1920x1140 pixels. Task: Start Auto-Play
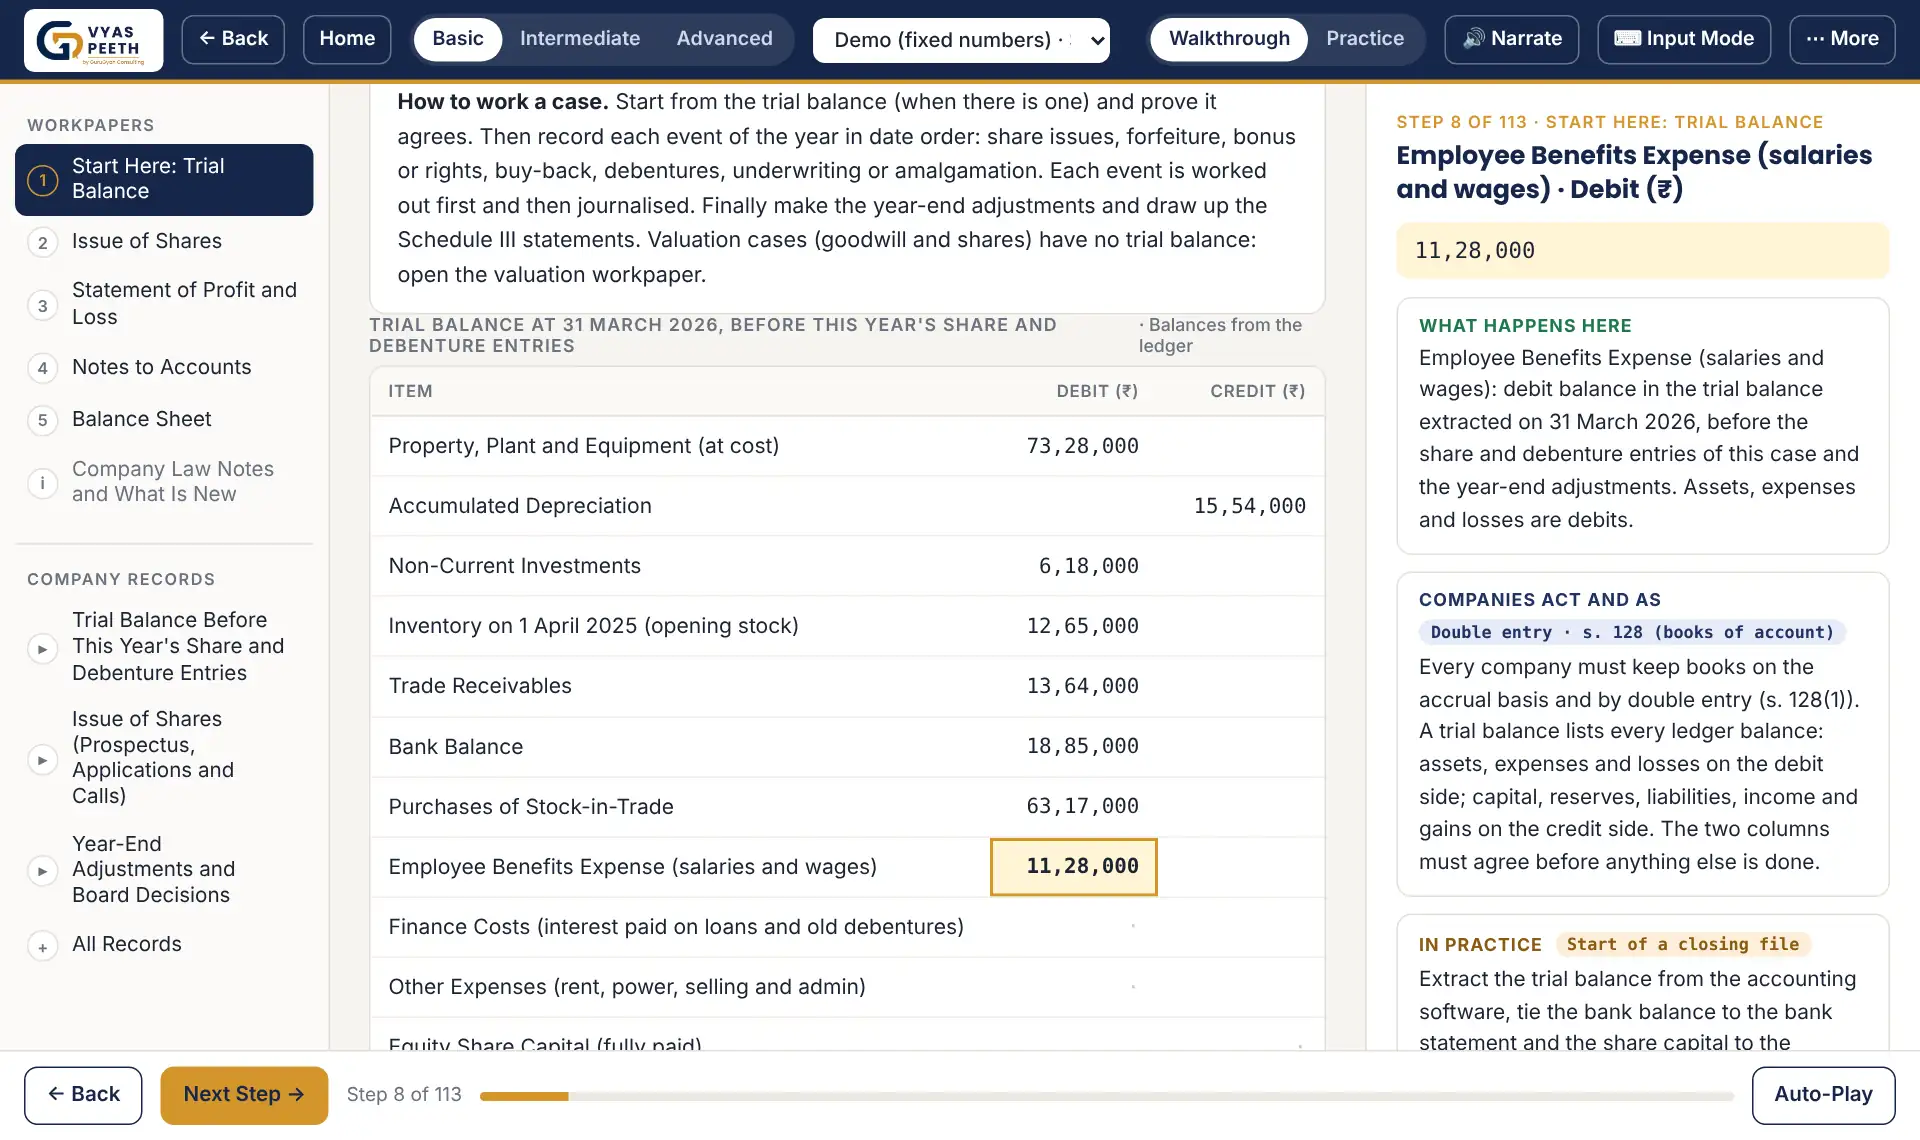click(1823, 1095)
